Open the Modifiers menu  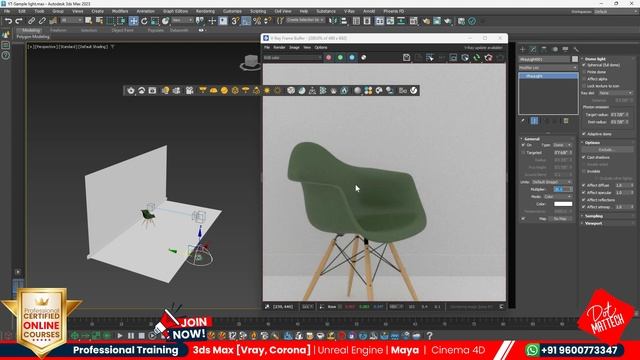click(x=120, y=11)
